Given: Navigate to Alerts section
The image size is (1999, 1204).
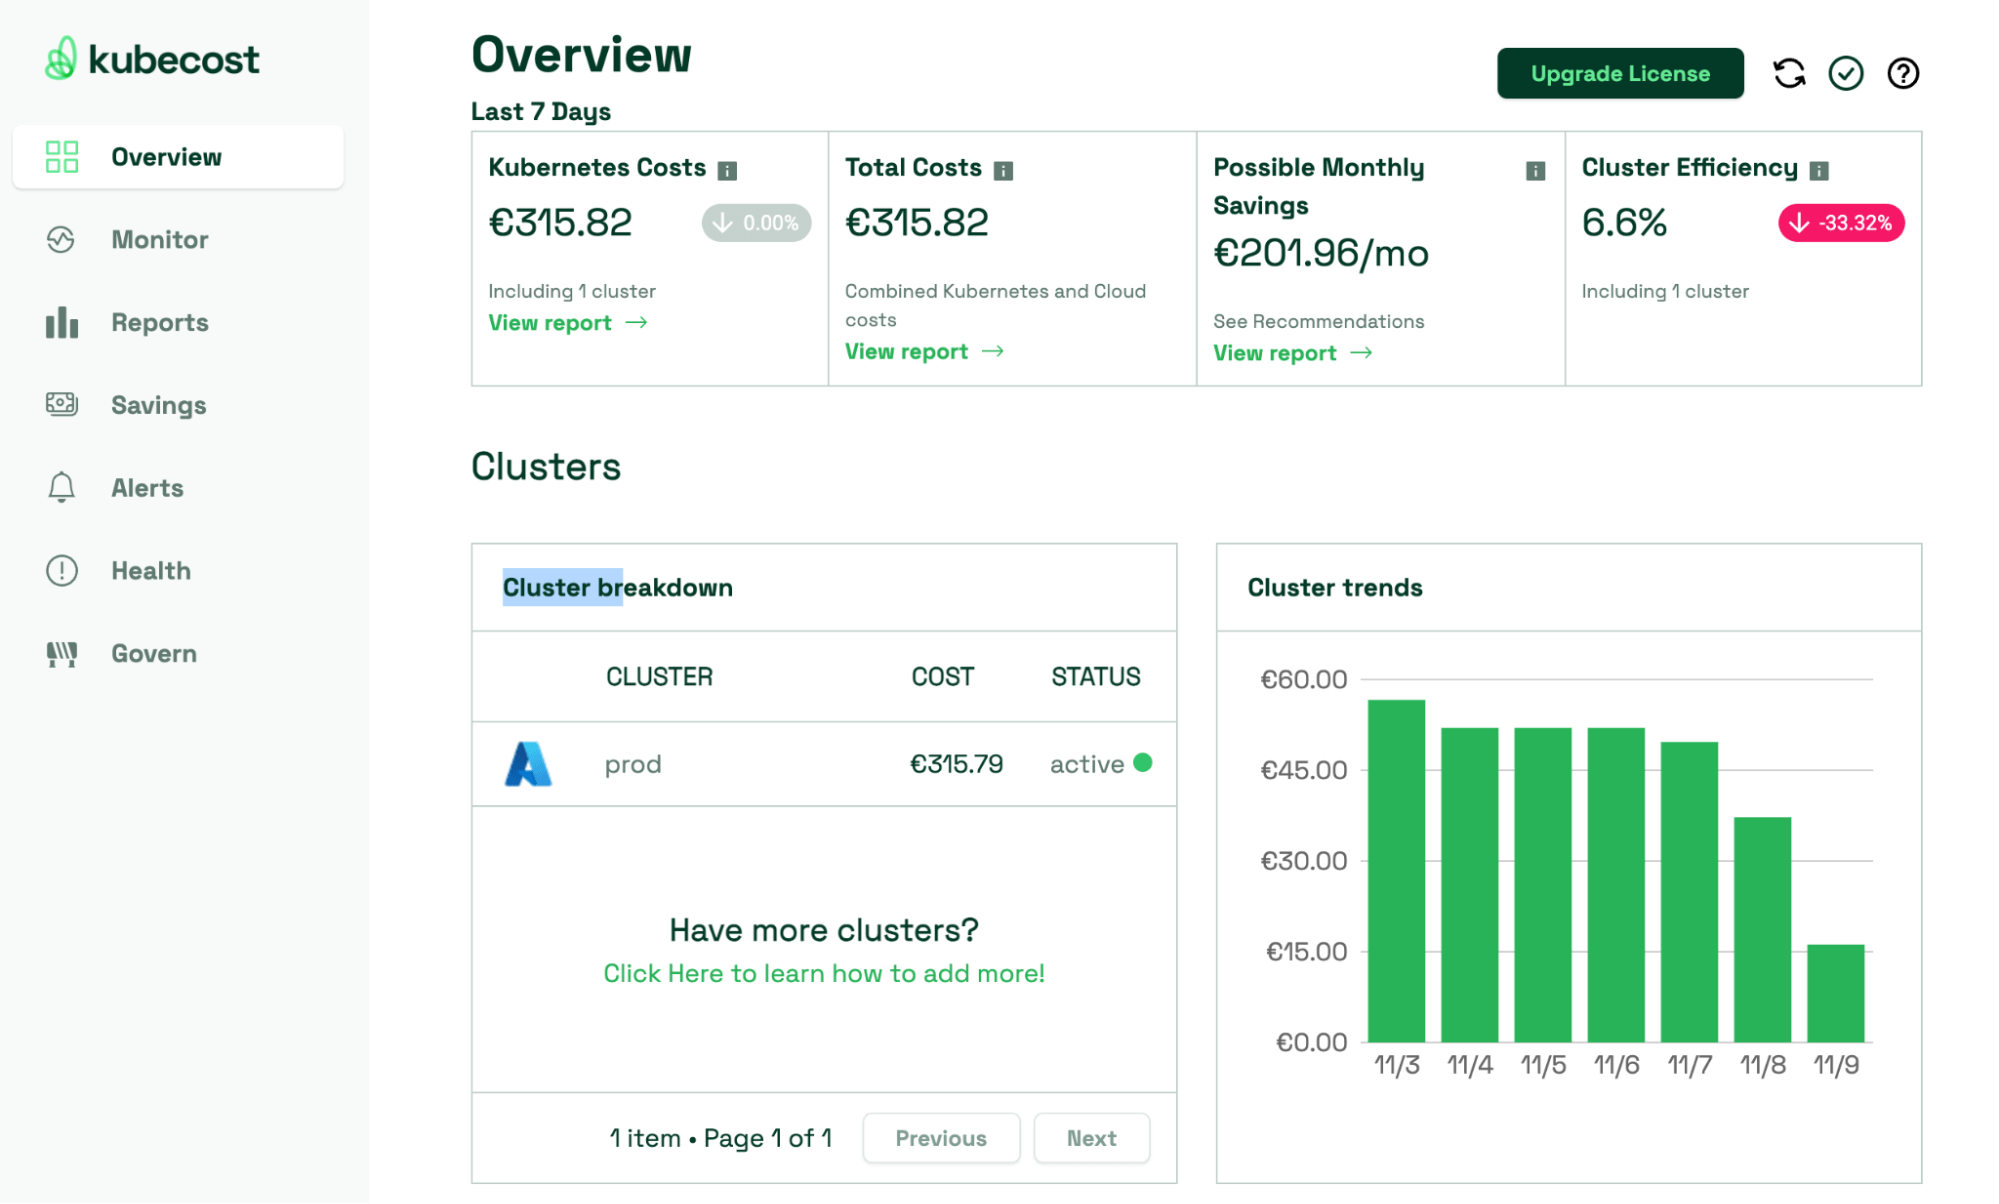Looking at the screenshot, I should pos(147,488).
